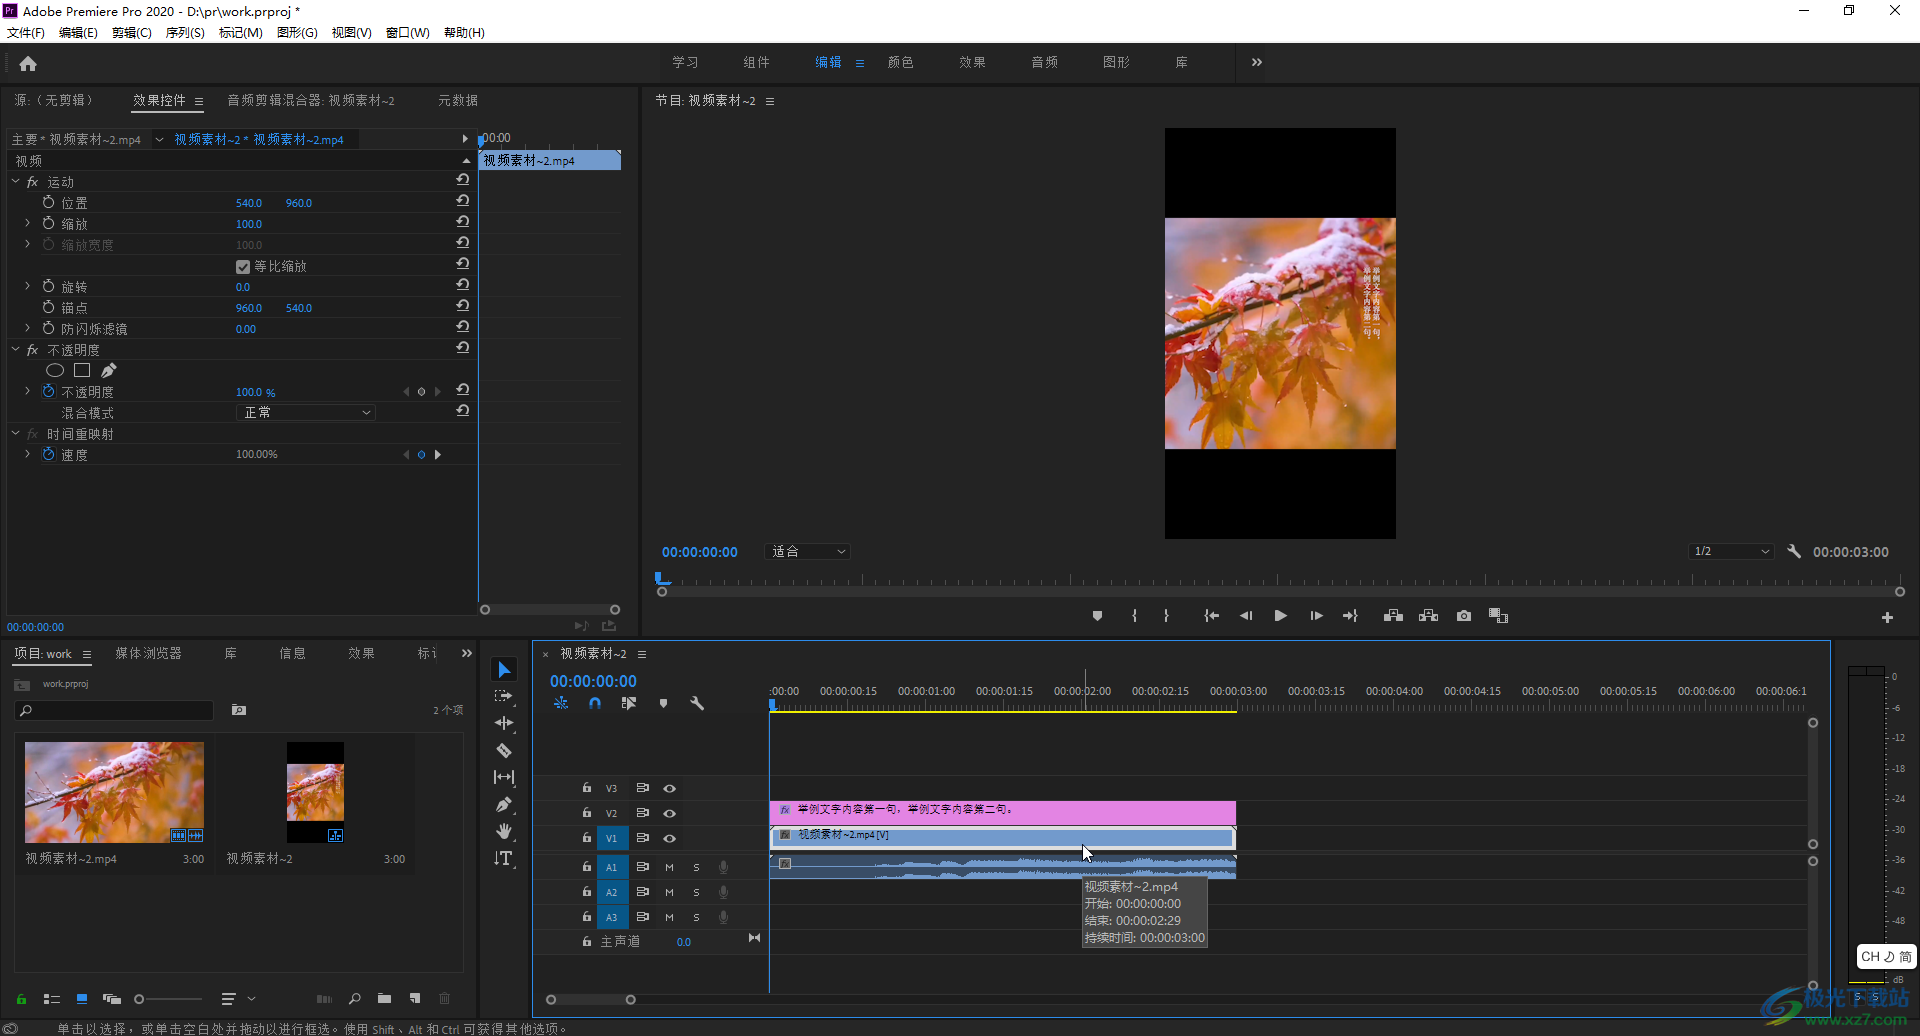Image resolution: width=1920 pixels, height=1036 pixels.
Task: Select the Track Select Forward tool
Action: point(504,696)
